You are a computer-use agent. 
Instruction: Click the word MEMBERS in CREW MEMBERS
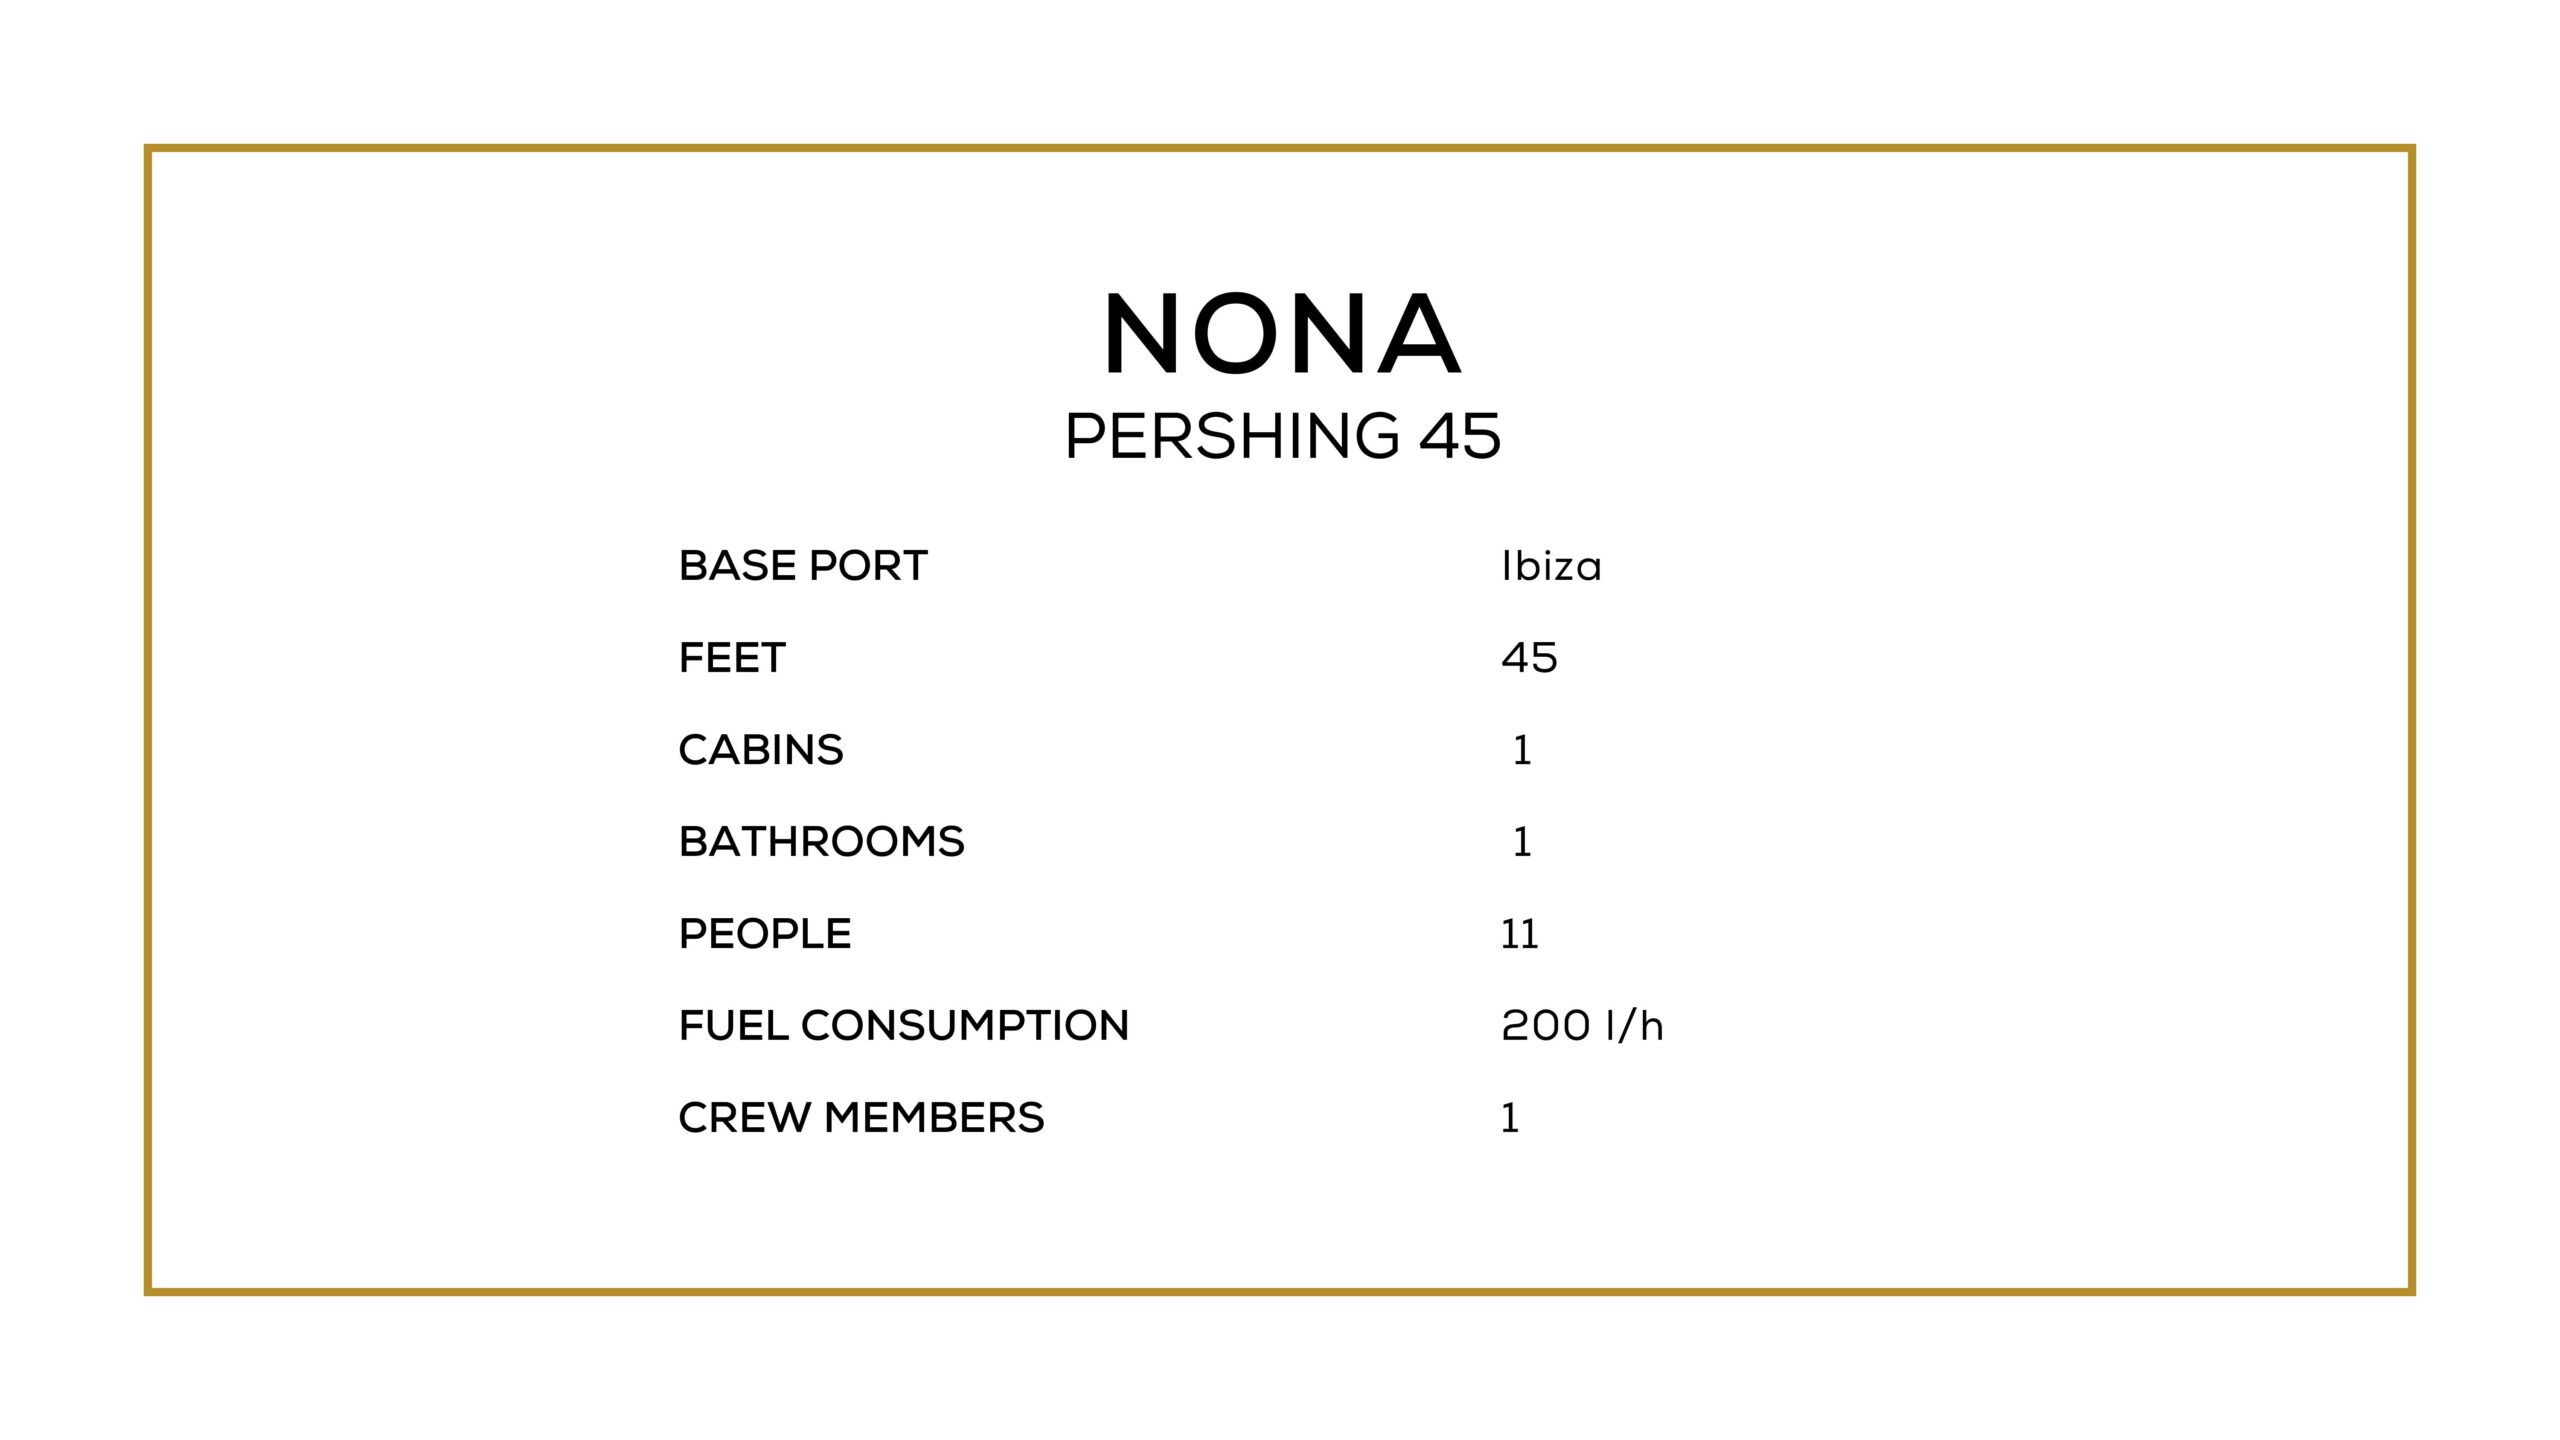(x=933, y=1118)
